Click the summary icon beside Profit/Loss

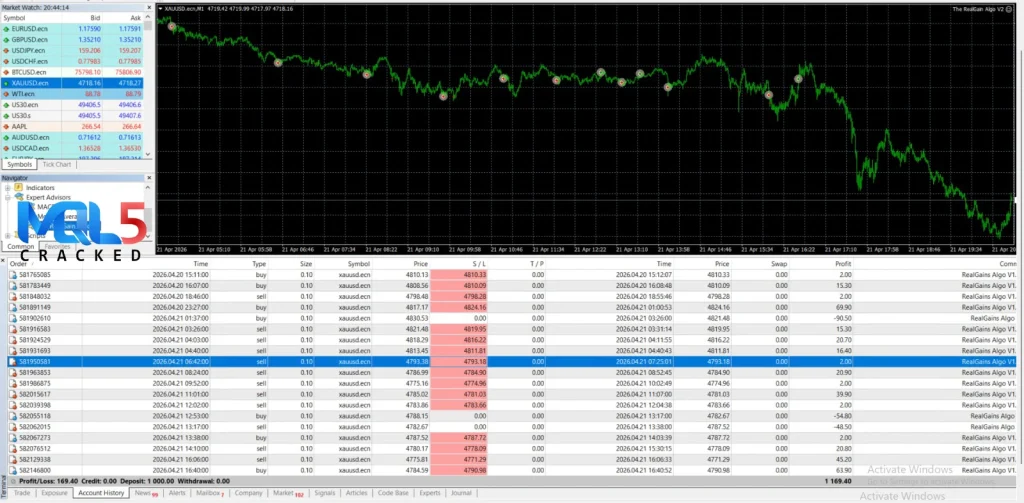click(x=12, y=481)
